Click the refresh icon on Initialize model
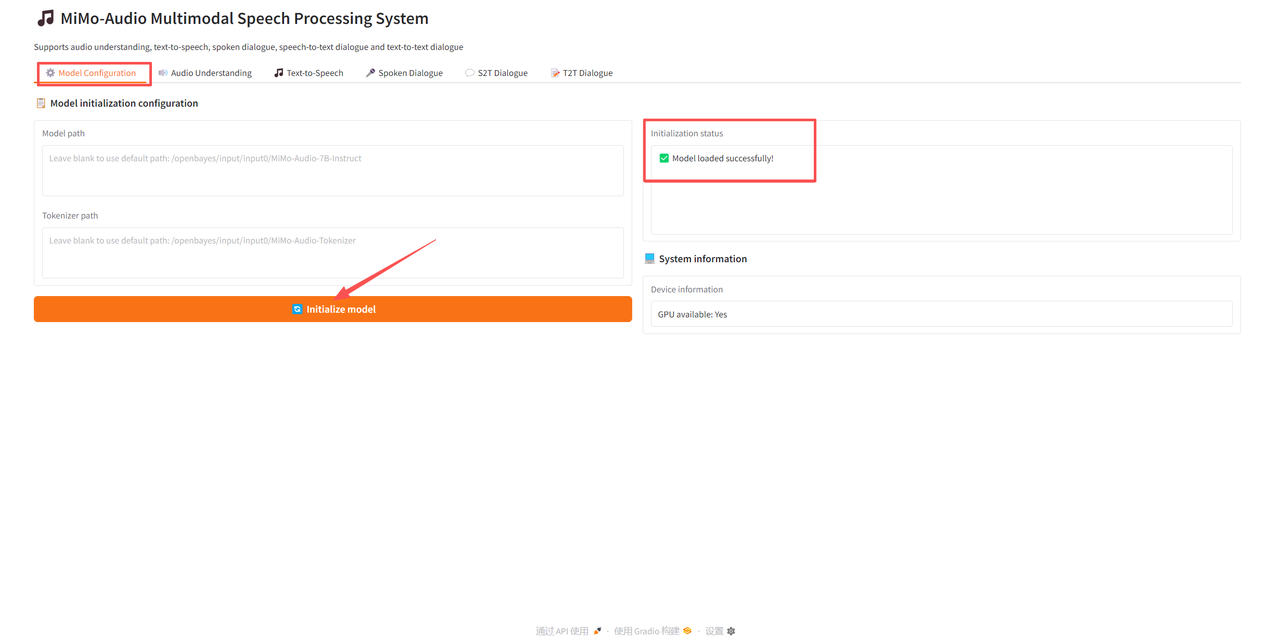The height and width of the screenshot is (640, 1280). tap(297, 309)
